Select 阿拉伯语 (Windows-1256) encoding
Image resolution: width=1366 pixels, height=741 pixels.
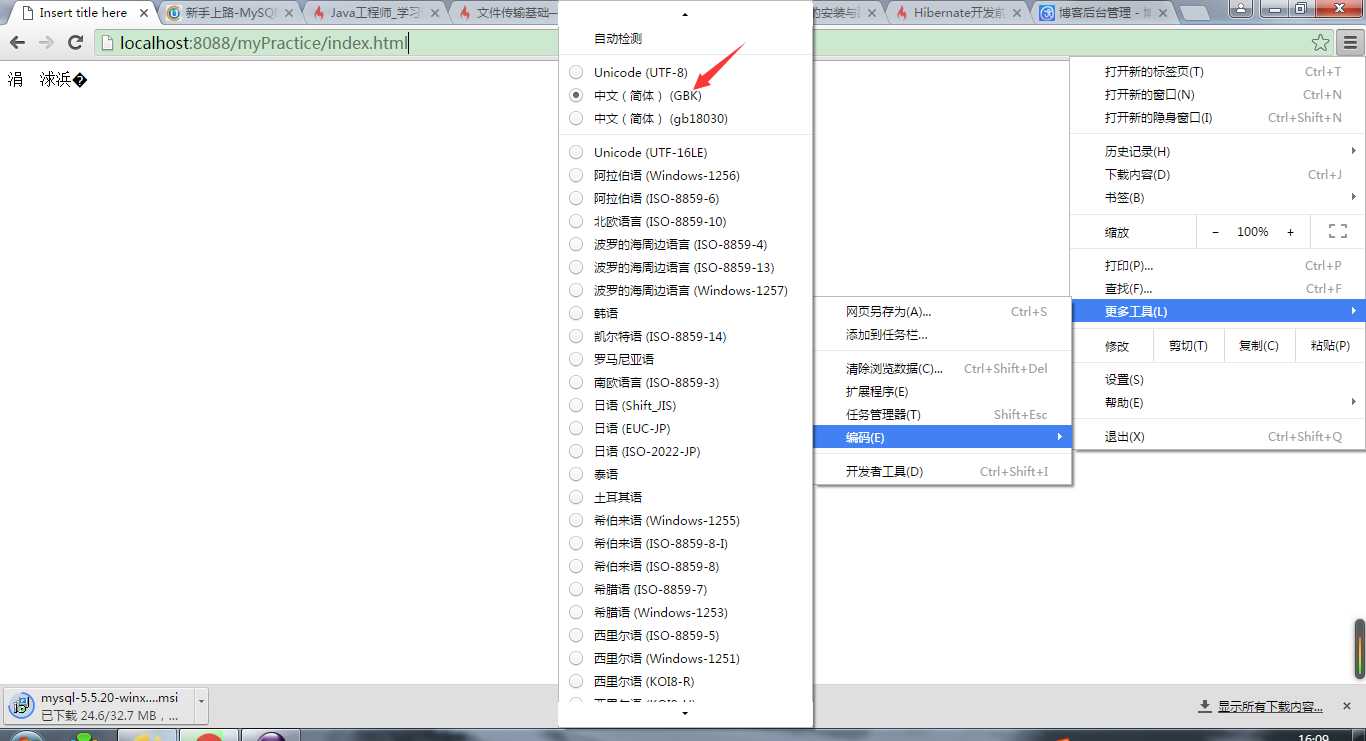click(x=686, y=175)
